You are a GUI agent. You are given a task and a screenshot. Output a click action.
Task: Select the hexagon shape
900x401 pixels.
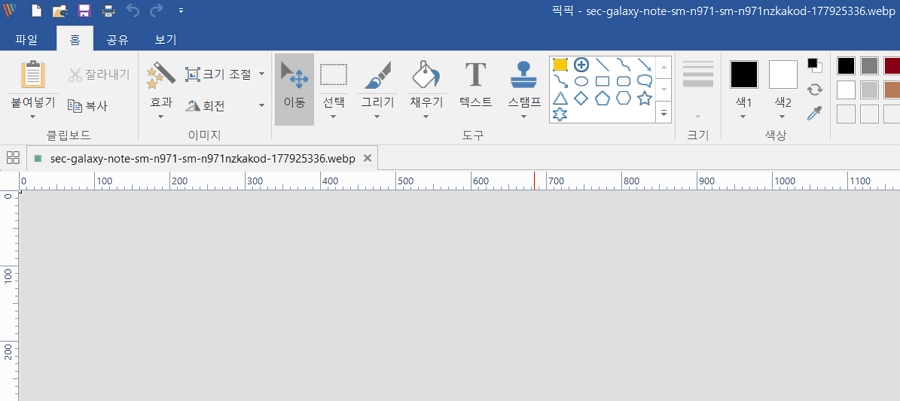coord(623,98)
